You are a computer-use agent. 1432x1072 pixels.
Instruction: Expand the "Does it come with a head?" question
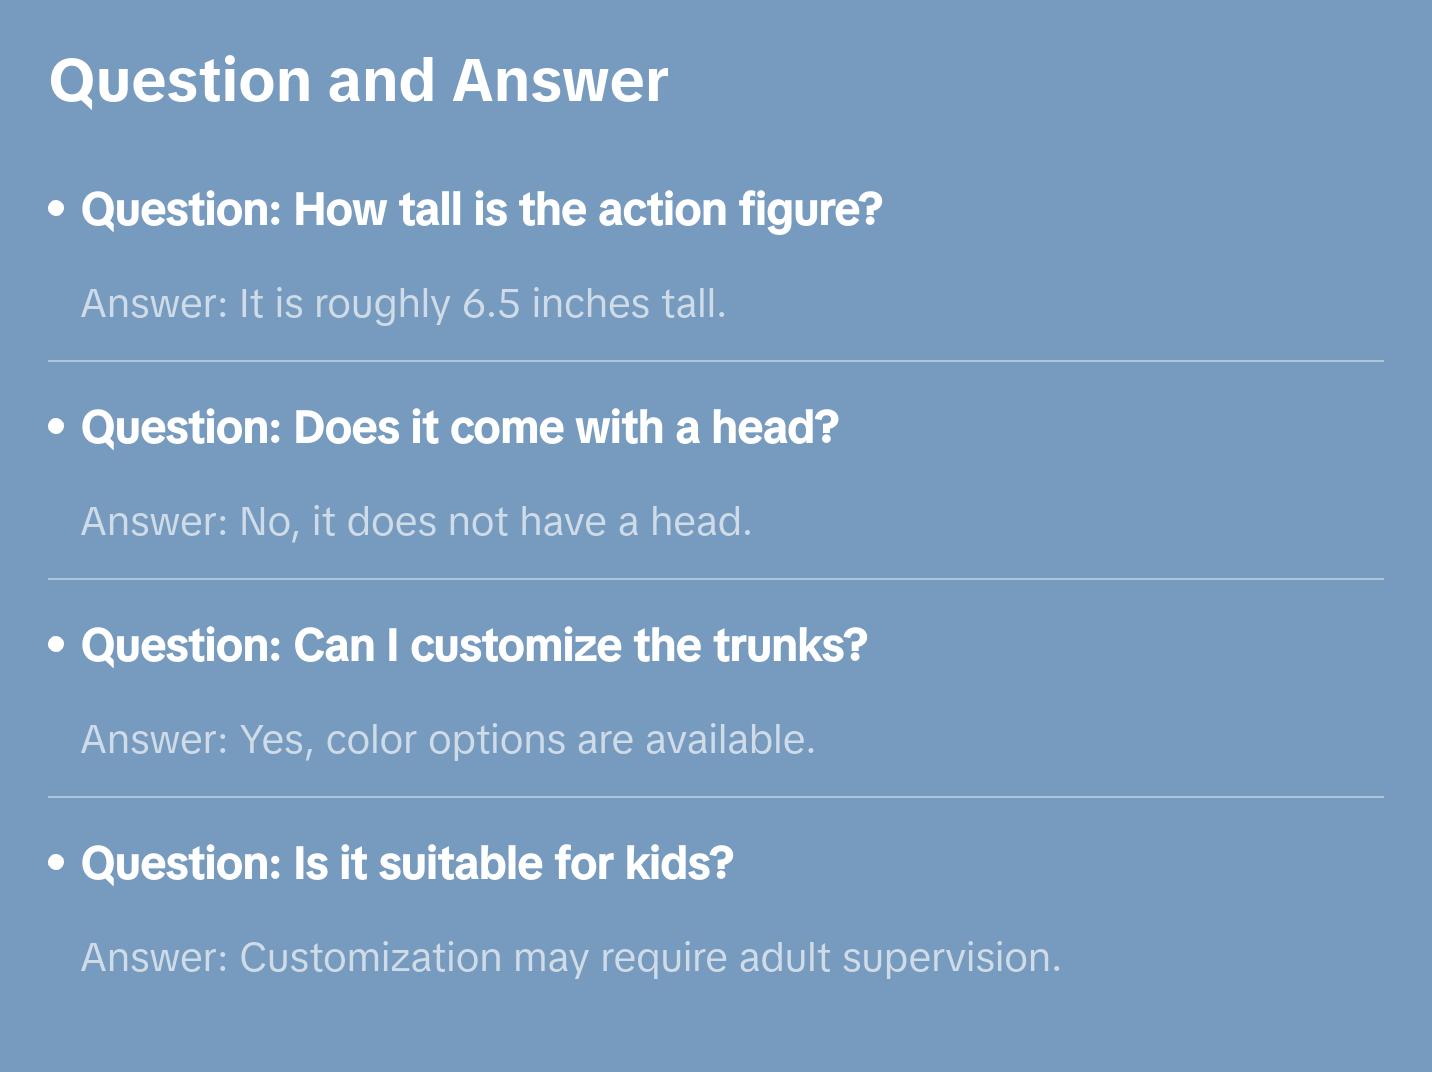[x=459, y=428]
